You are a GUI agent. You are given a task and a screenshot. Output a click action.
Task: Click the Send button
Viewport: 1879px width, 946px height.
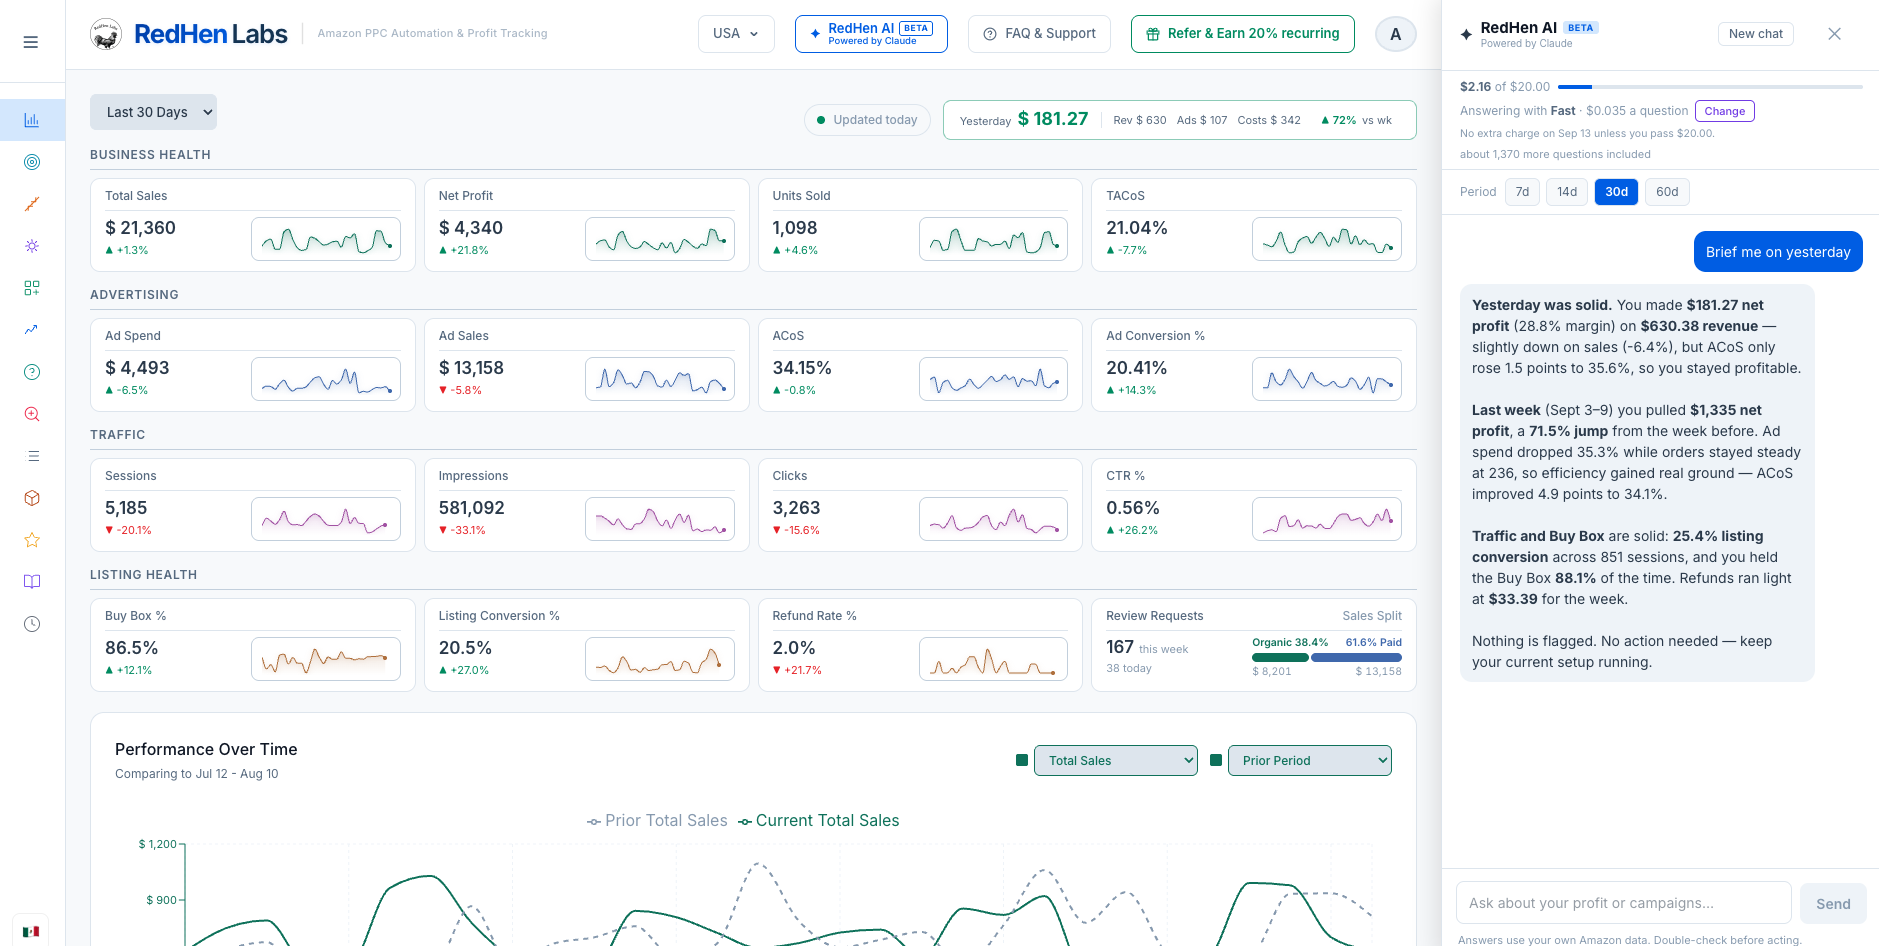[x=1833, y=904]
